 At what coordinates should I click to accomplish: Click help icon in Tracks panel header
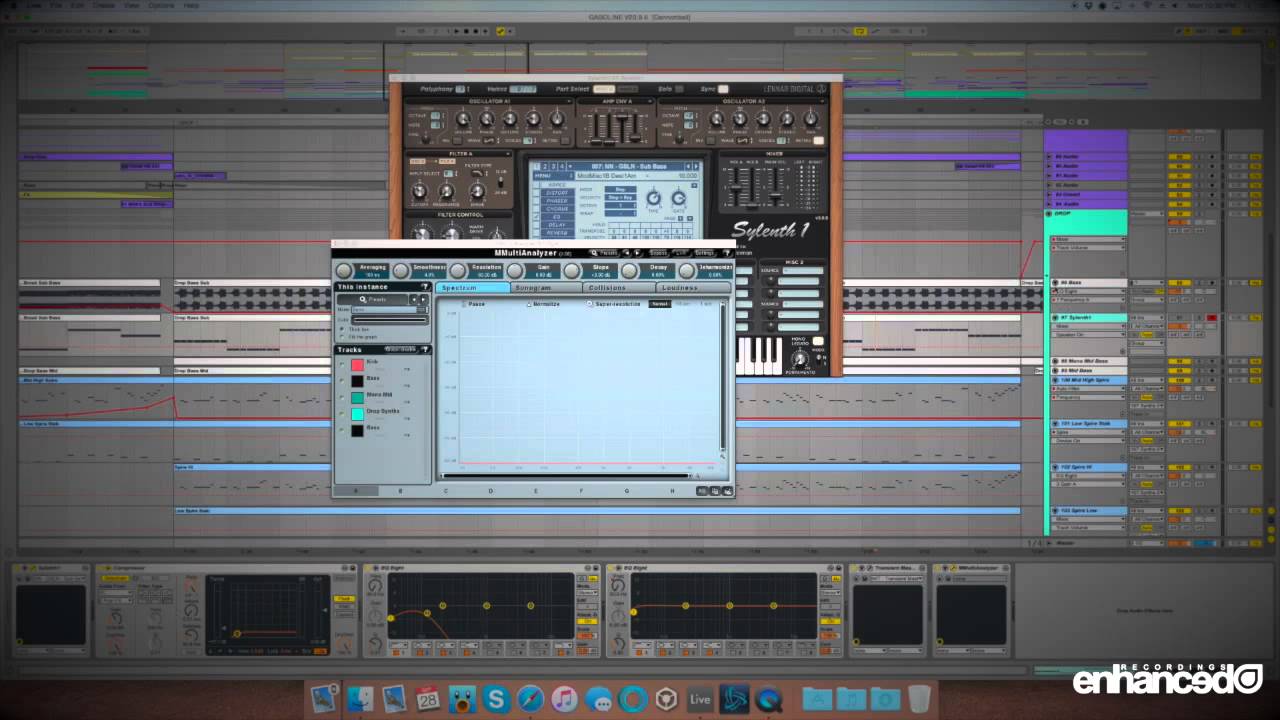point(425,349)
